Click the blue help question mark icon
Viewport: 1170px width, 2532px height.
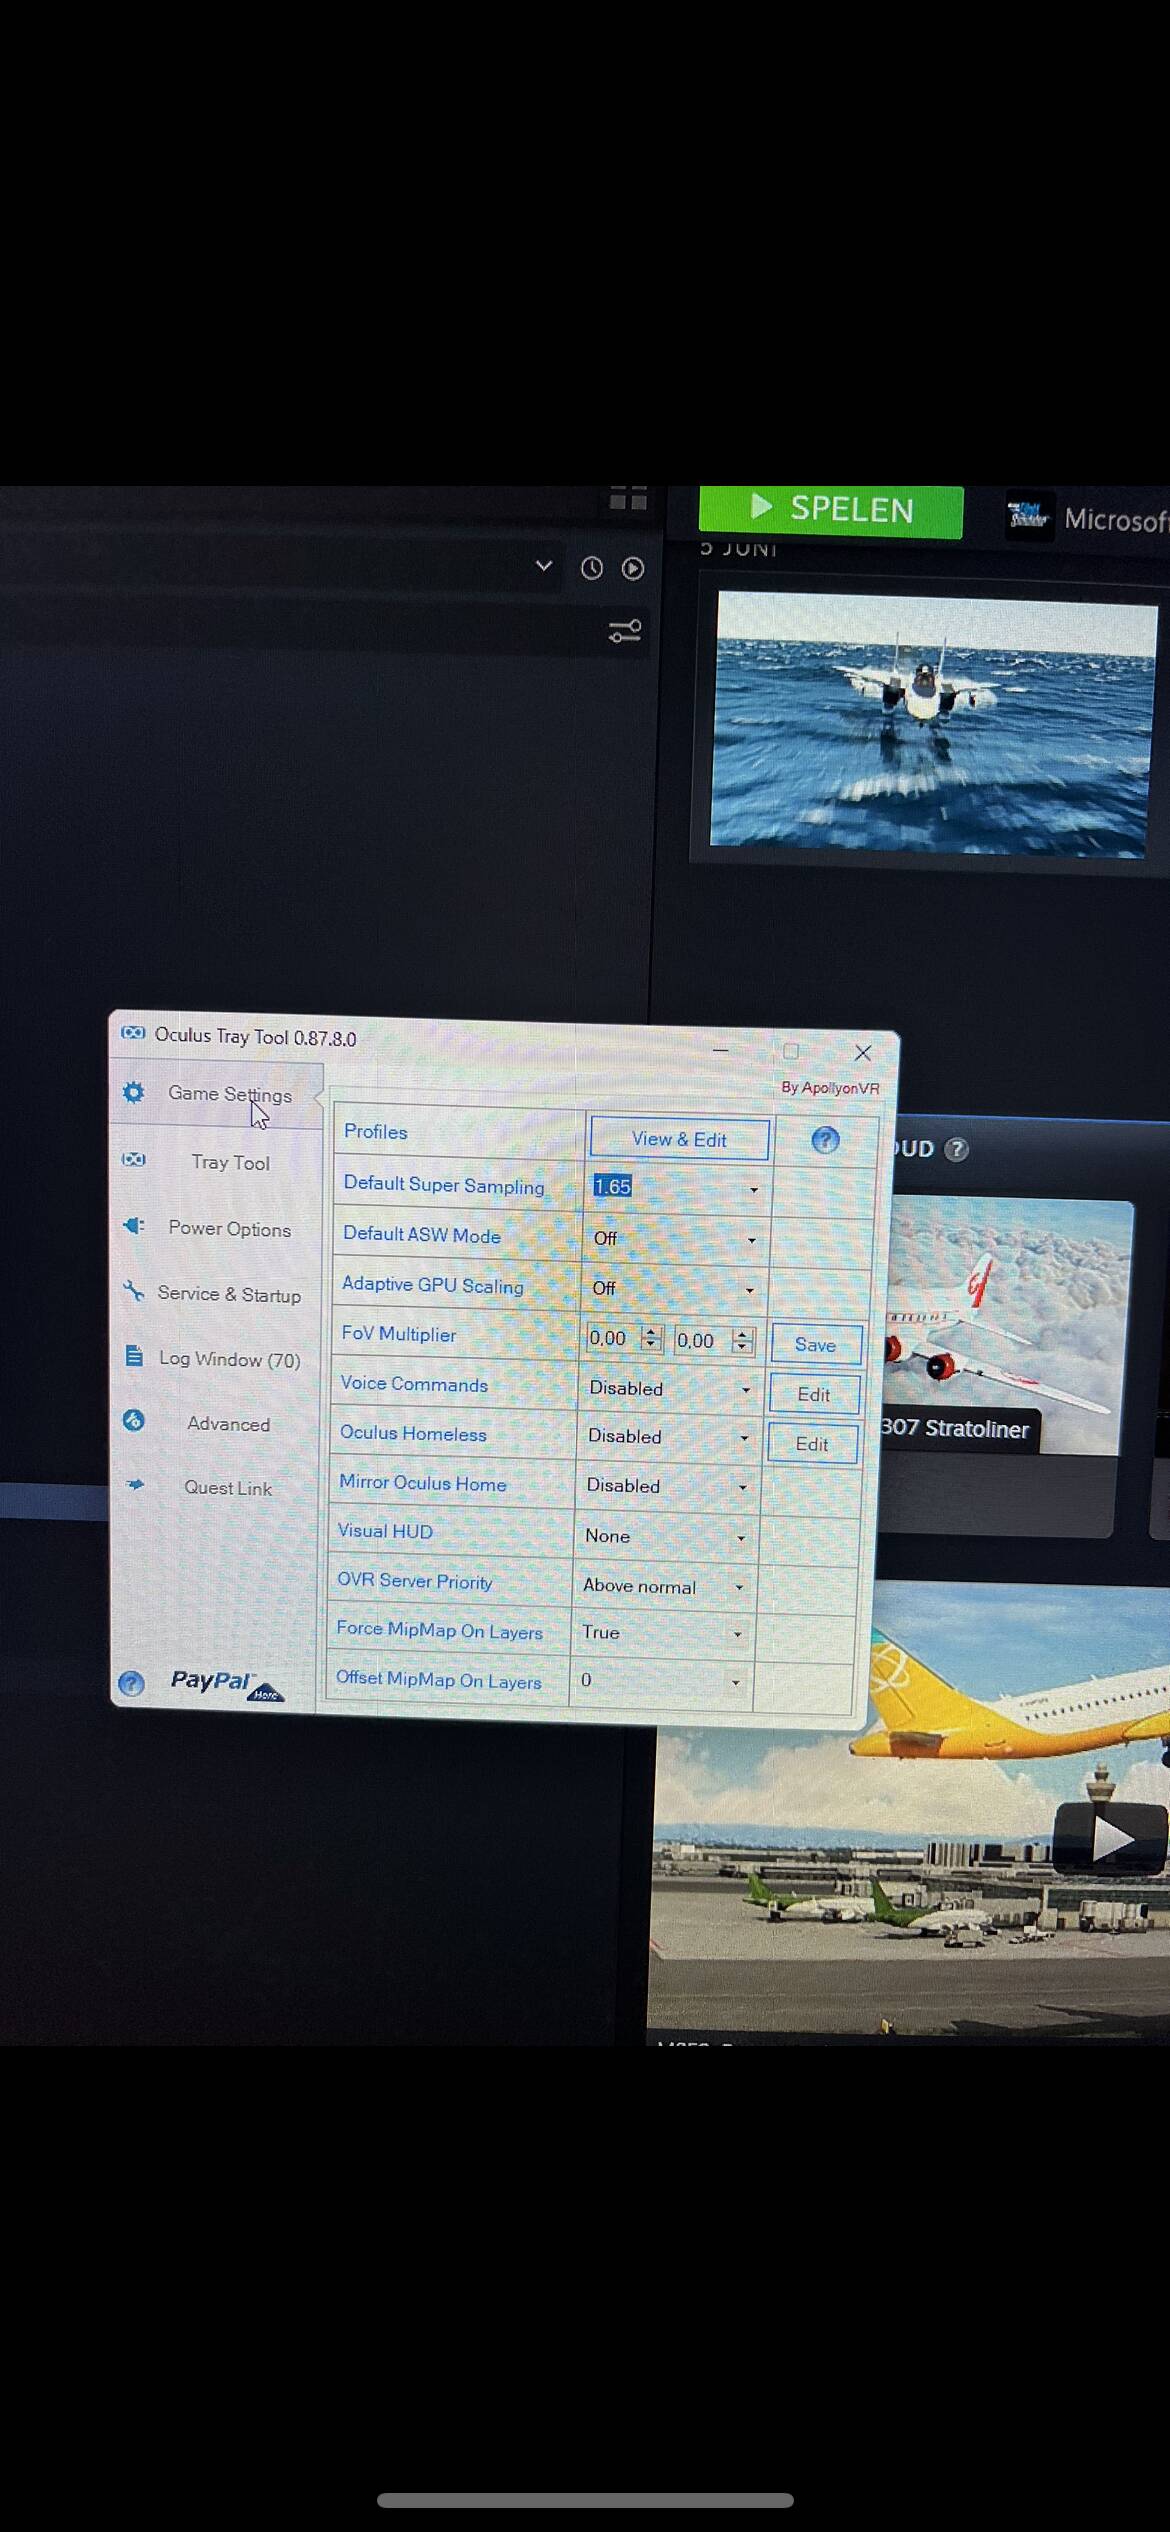click(825, 1140)
